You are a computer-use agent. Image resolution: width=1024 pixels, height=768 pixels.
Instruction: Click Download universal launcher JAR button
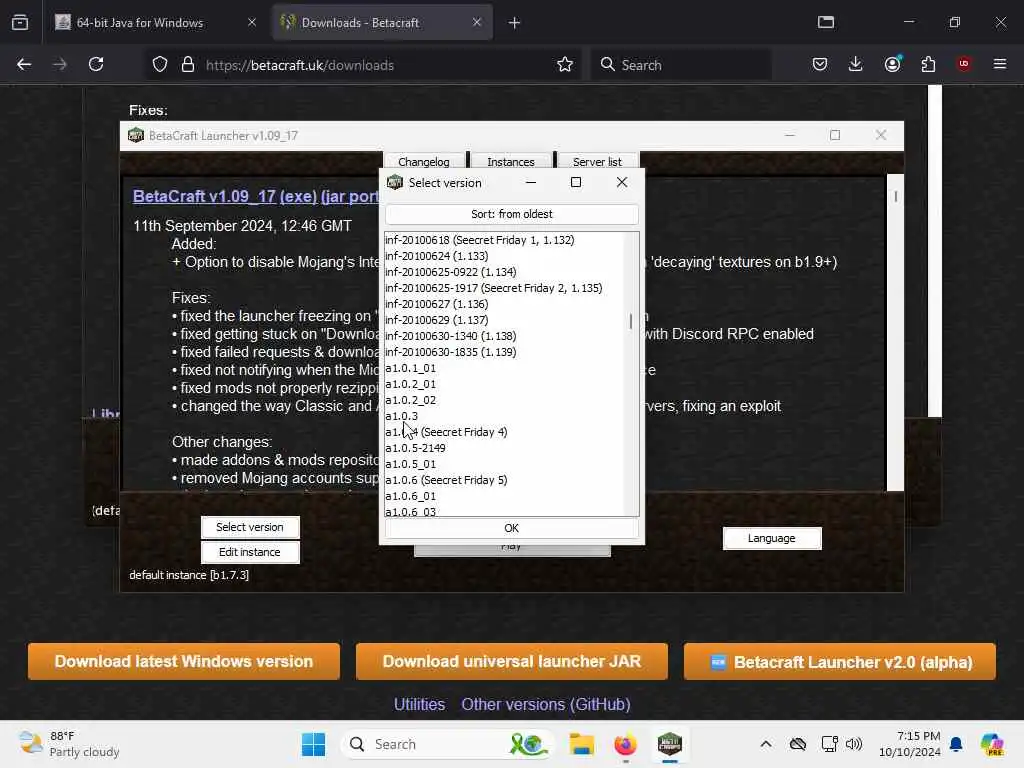(512, 662)
